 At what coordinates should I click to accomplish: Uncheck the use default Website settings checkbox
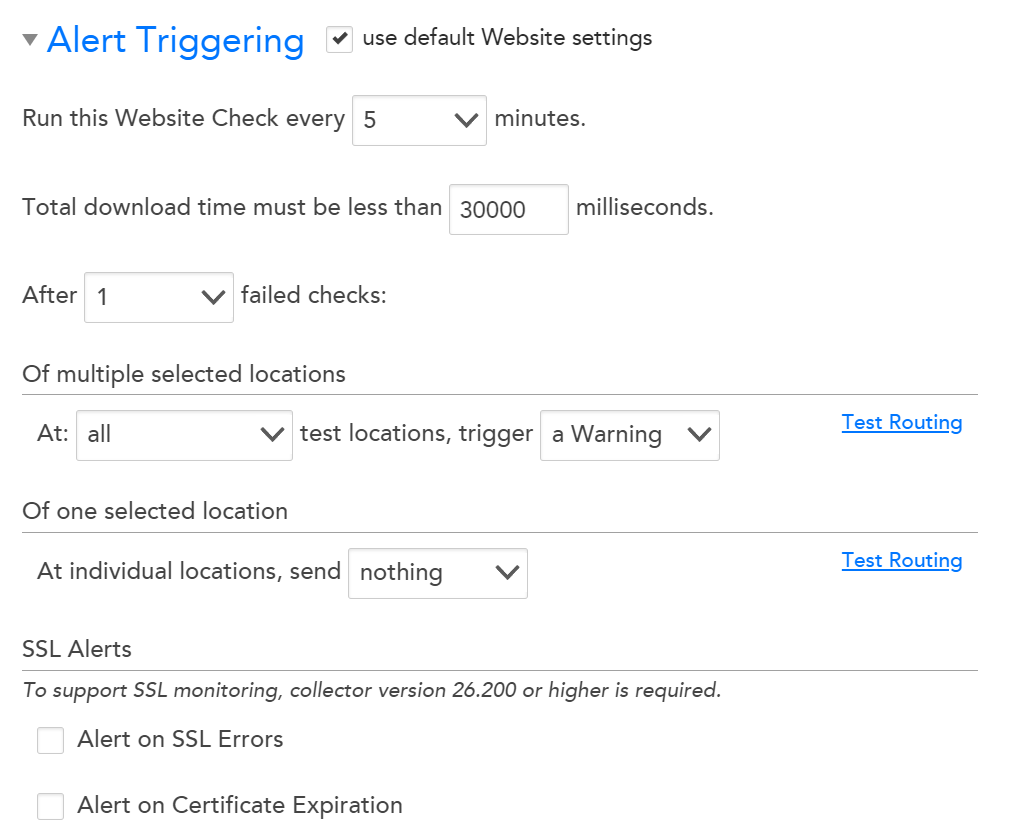[340, 39]
